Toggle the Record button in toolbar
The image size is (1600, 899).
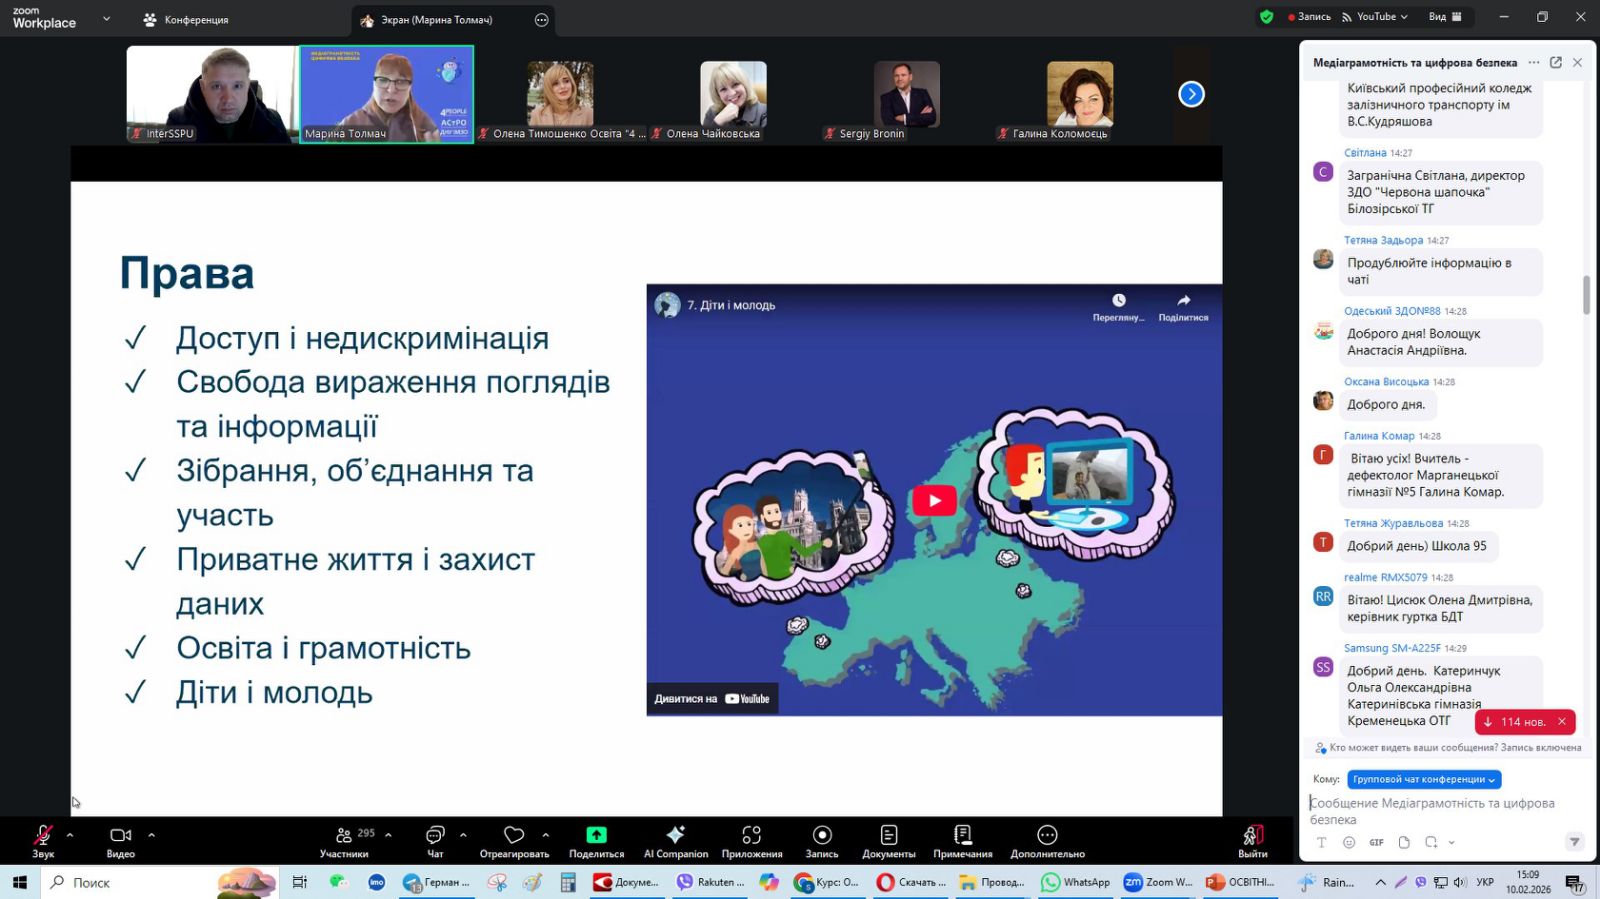tap(822, 836)
